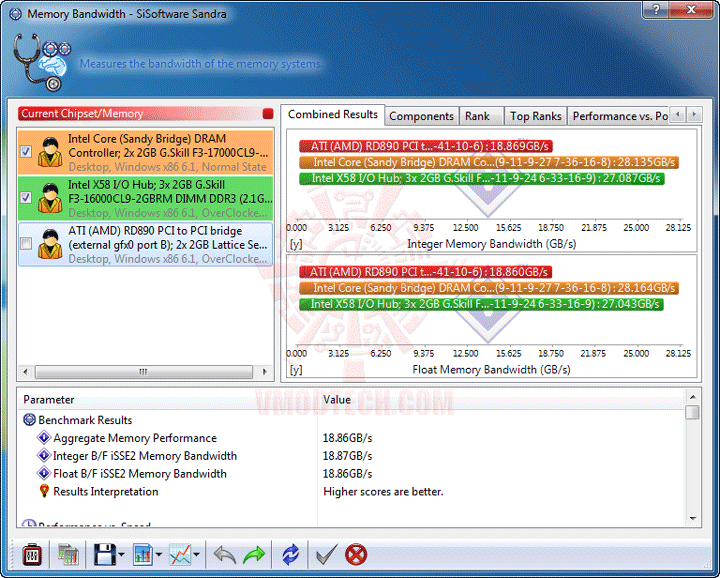Click the horizontal scrollbar thumb in reference list
The image size is (720, 578).
pos(144,372)
